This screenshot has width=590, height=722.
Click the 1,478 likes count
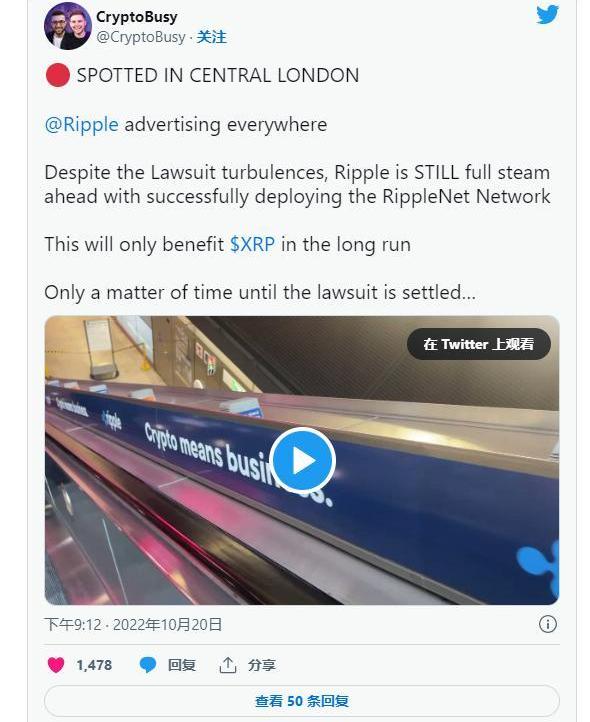coord(94,665)
